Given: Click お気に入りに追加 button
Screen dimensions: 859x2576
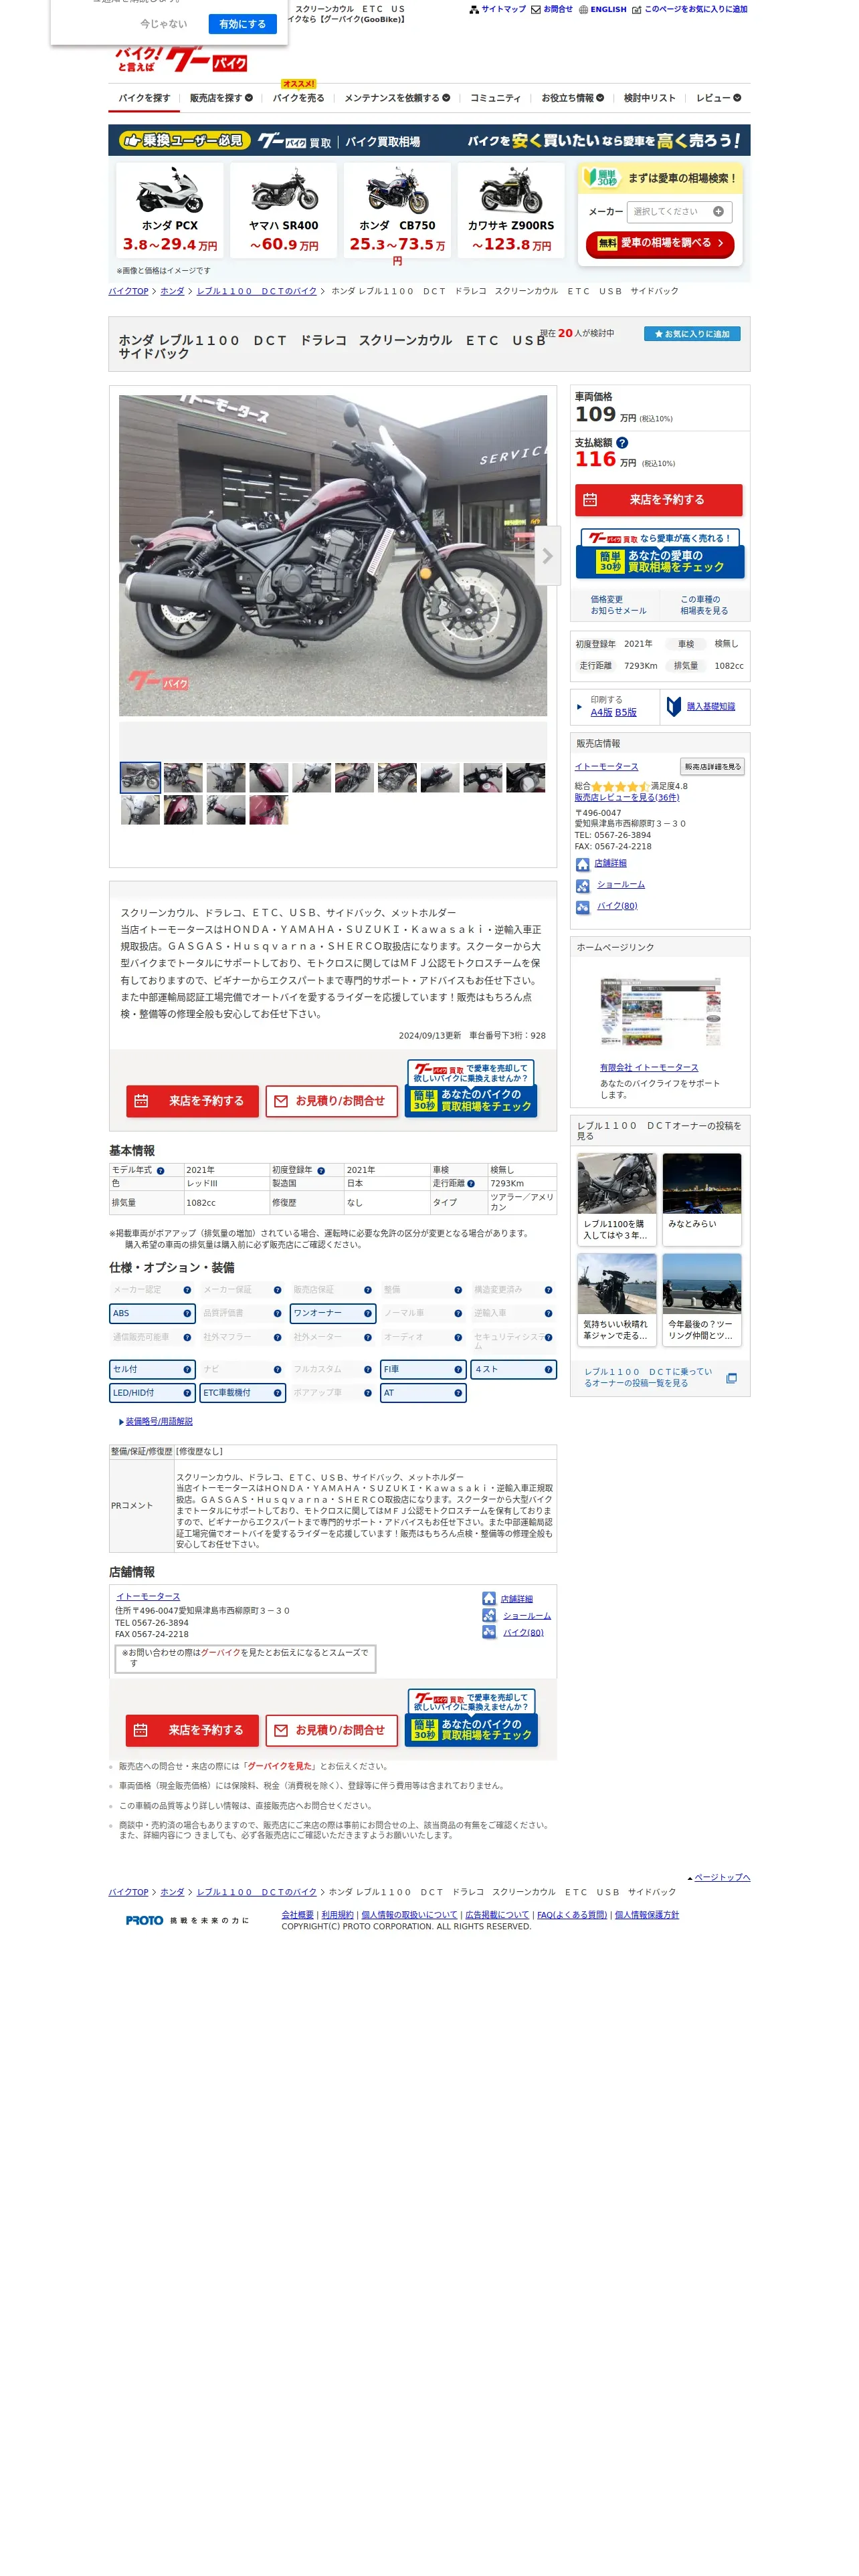Looking at the screenshot, I should (x=692, y=333).
